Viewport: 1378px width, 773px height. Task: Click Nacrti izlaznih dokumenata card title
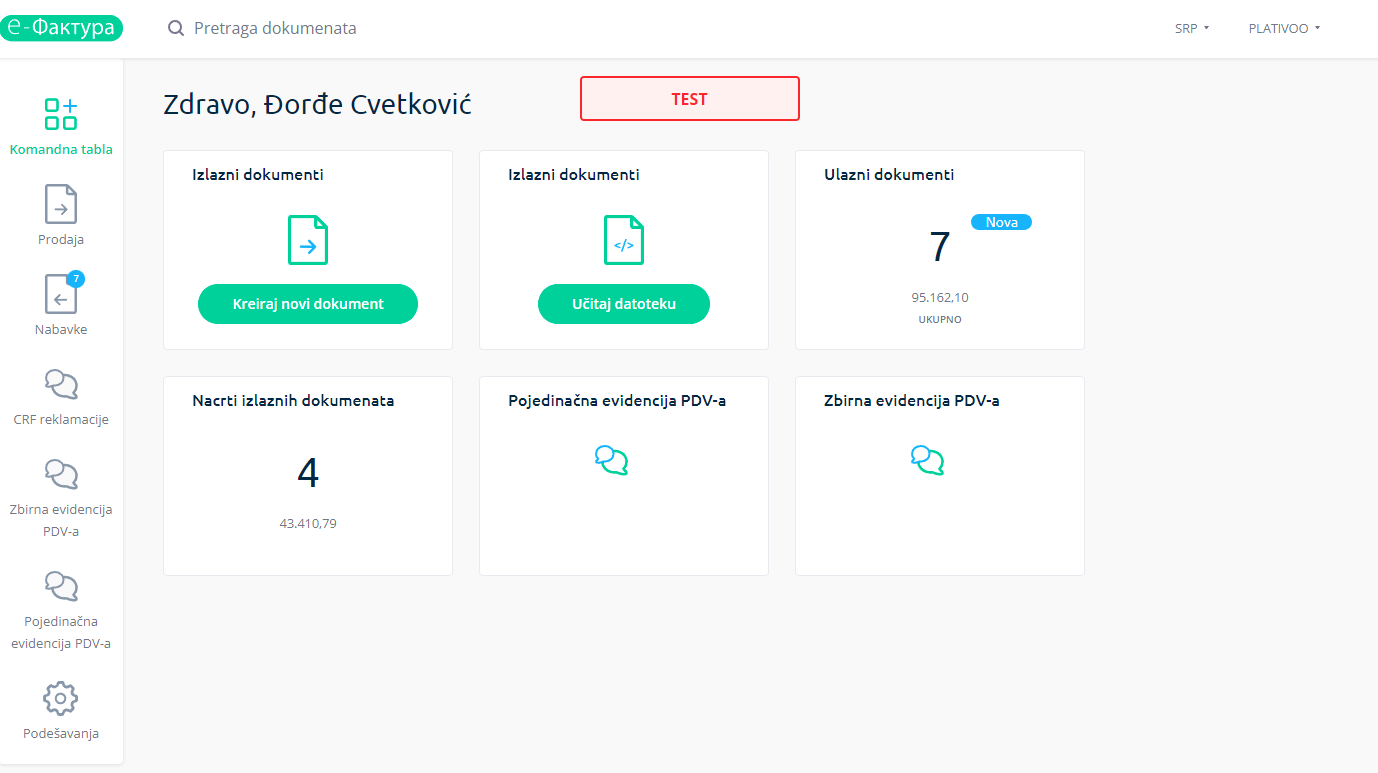point(293,401)
